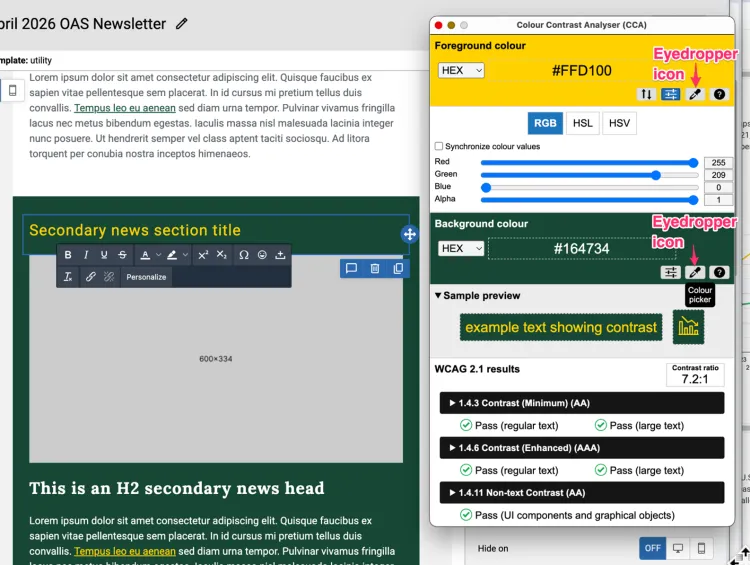Viewport: 750px width, 565px height.
Task: Insert special character Omega icon
Action: 244,255
